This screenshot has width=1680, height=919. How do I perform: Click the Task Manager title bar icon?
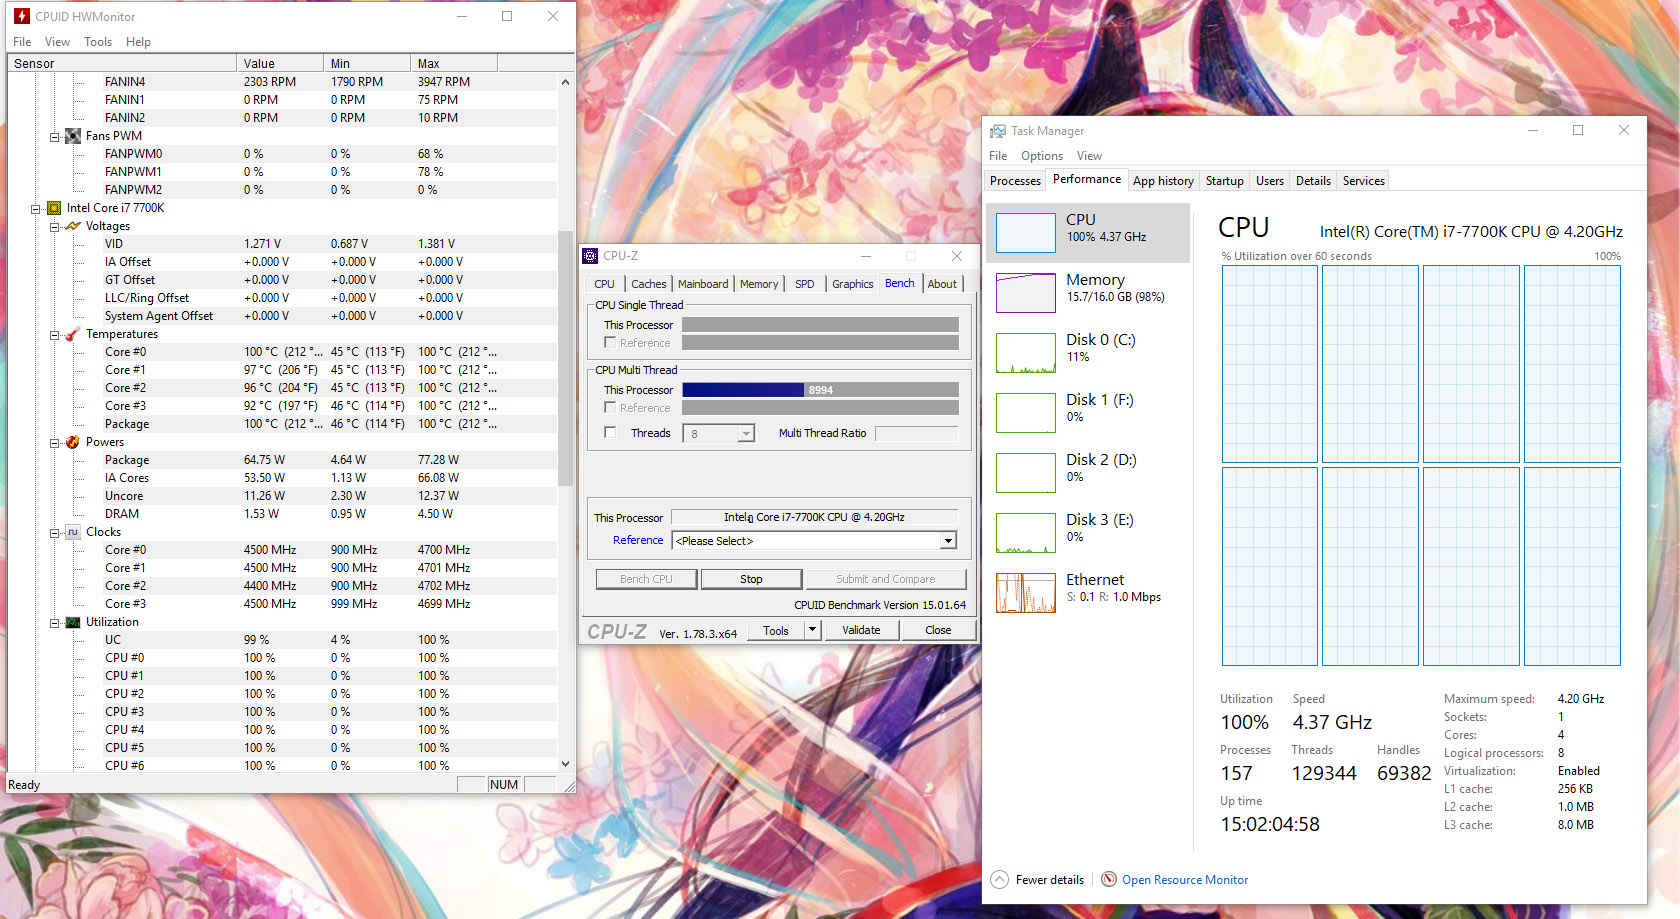click(x=998, y=131)
